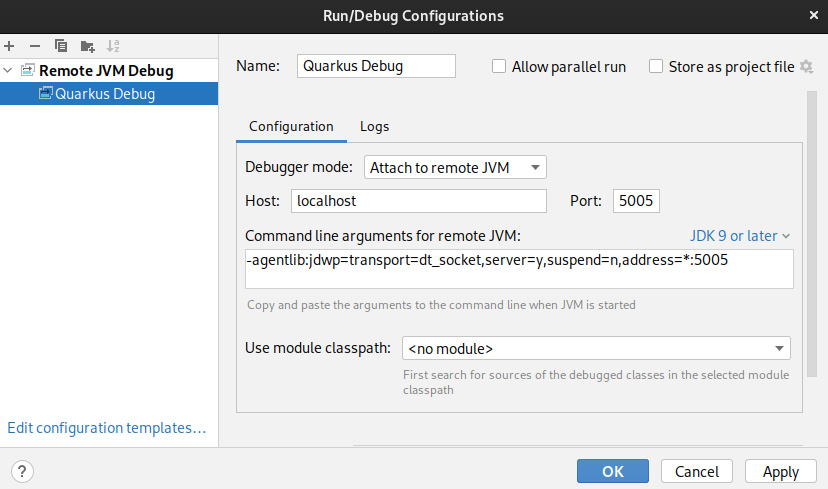Viewport: 828px width, 489px height.
Task: Open help with the question mark icon
Action: (22, 471)
